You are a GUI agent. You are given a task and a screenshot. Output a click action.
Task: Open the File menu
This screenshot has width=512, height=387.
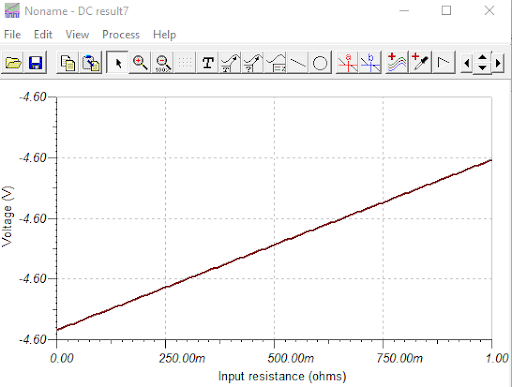tap(12, 34)
